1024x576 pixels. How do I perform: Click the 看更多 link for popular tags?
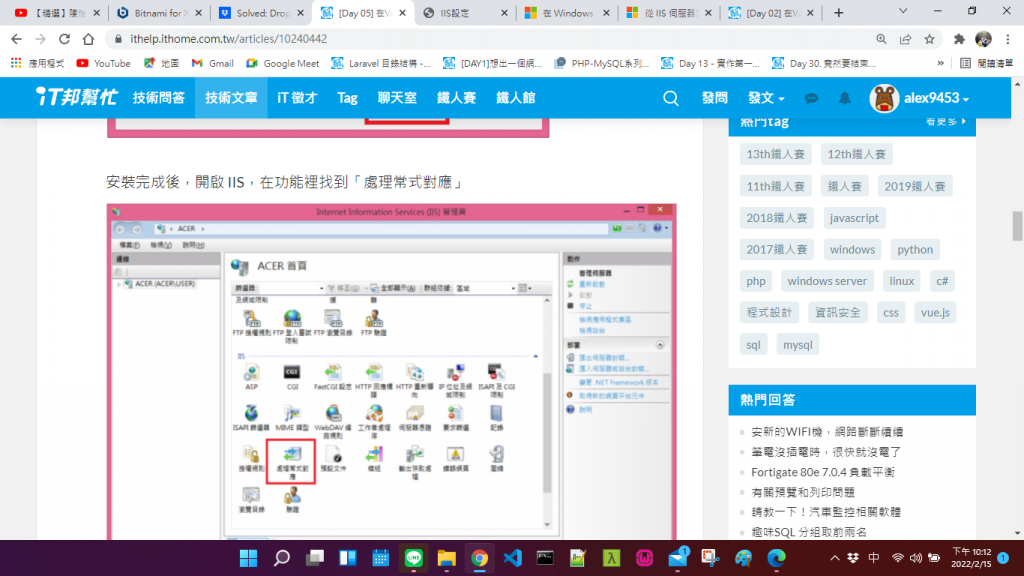pyautogui.click(x=946, y=121)
